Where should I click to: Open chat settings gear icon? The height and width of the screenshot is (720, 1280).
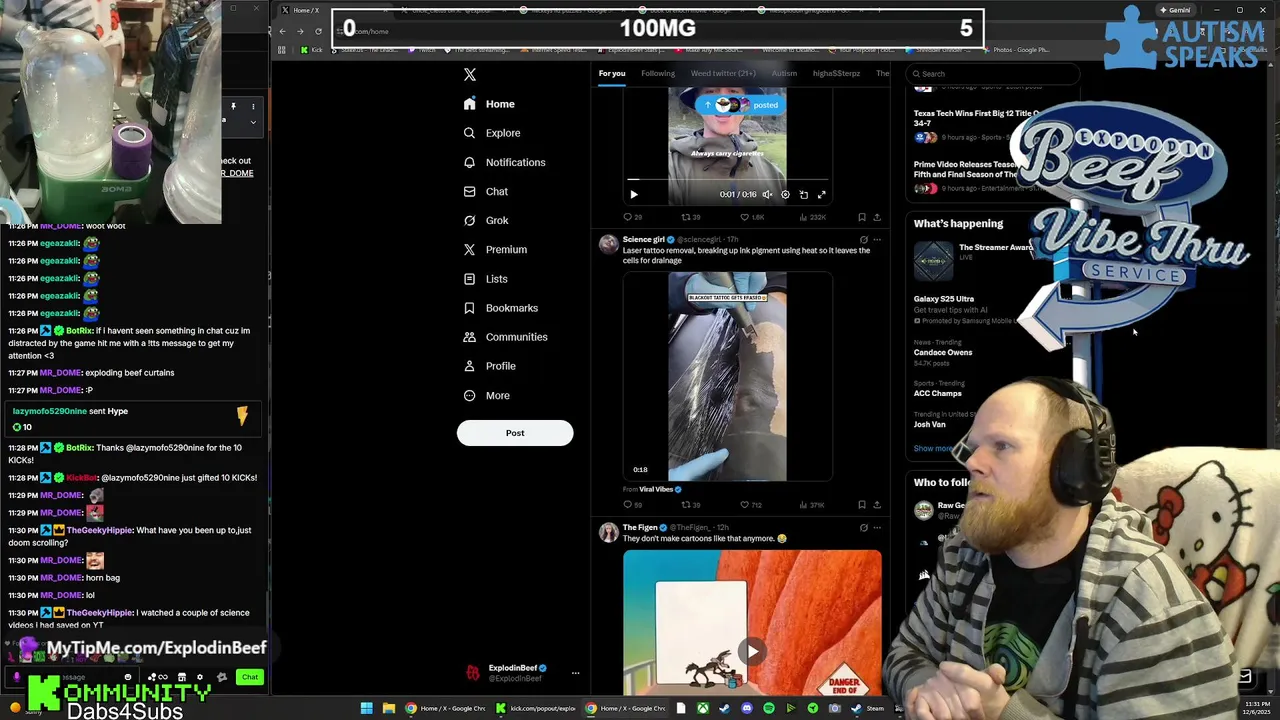200,677
